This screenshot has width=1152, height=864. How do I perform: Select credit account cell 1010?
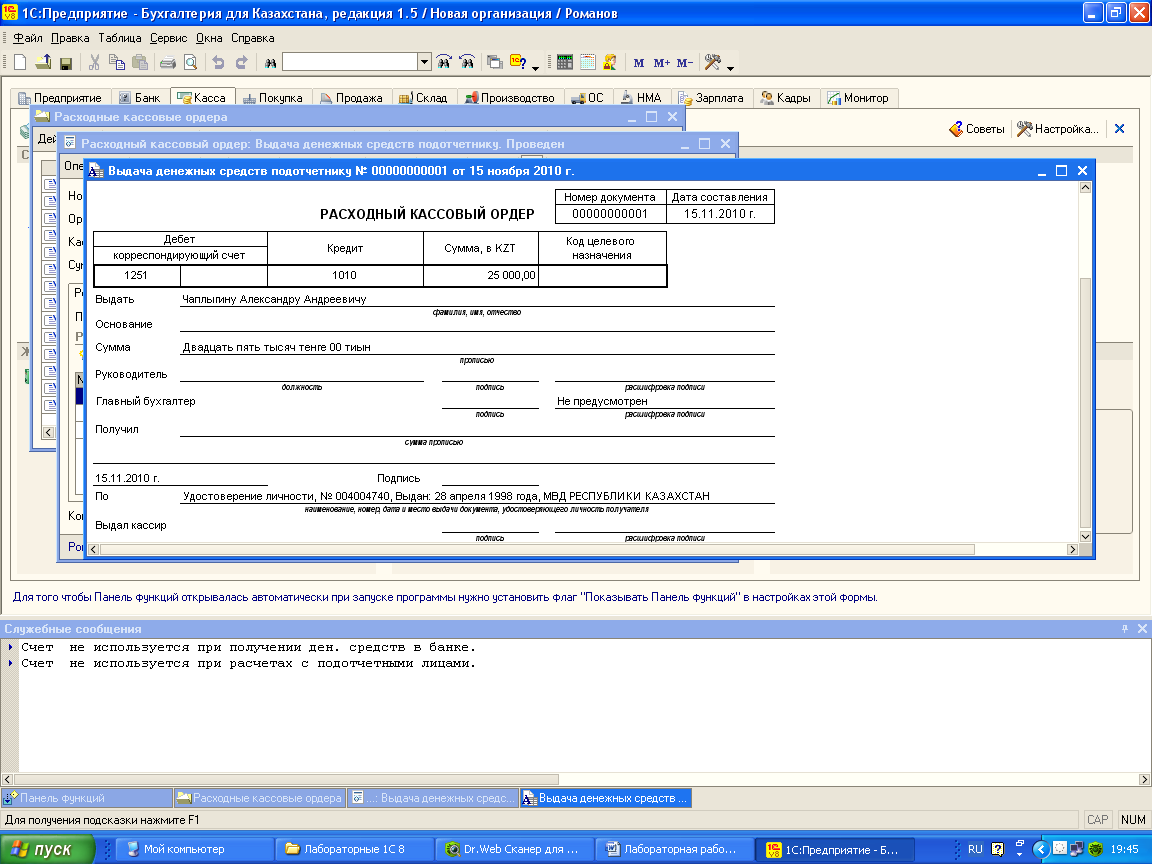pyautogui.click(x=345, y=275)
